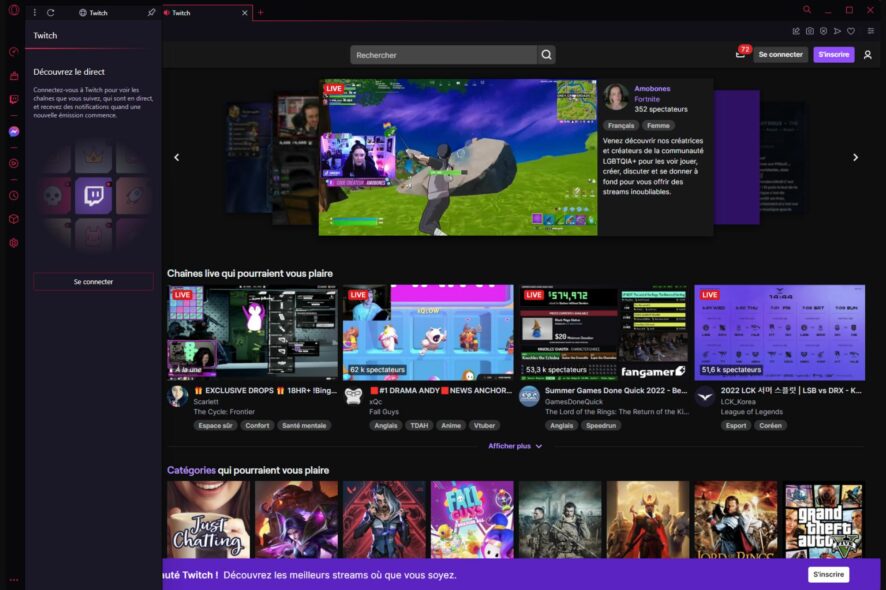Open the Amobones channel link

click(652, 89)
